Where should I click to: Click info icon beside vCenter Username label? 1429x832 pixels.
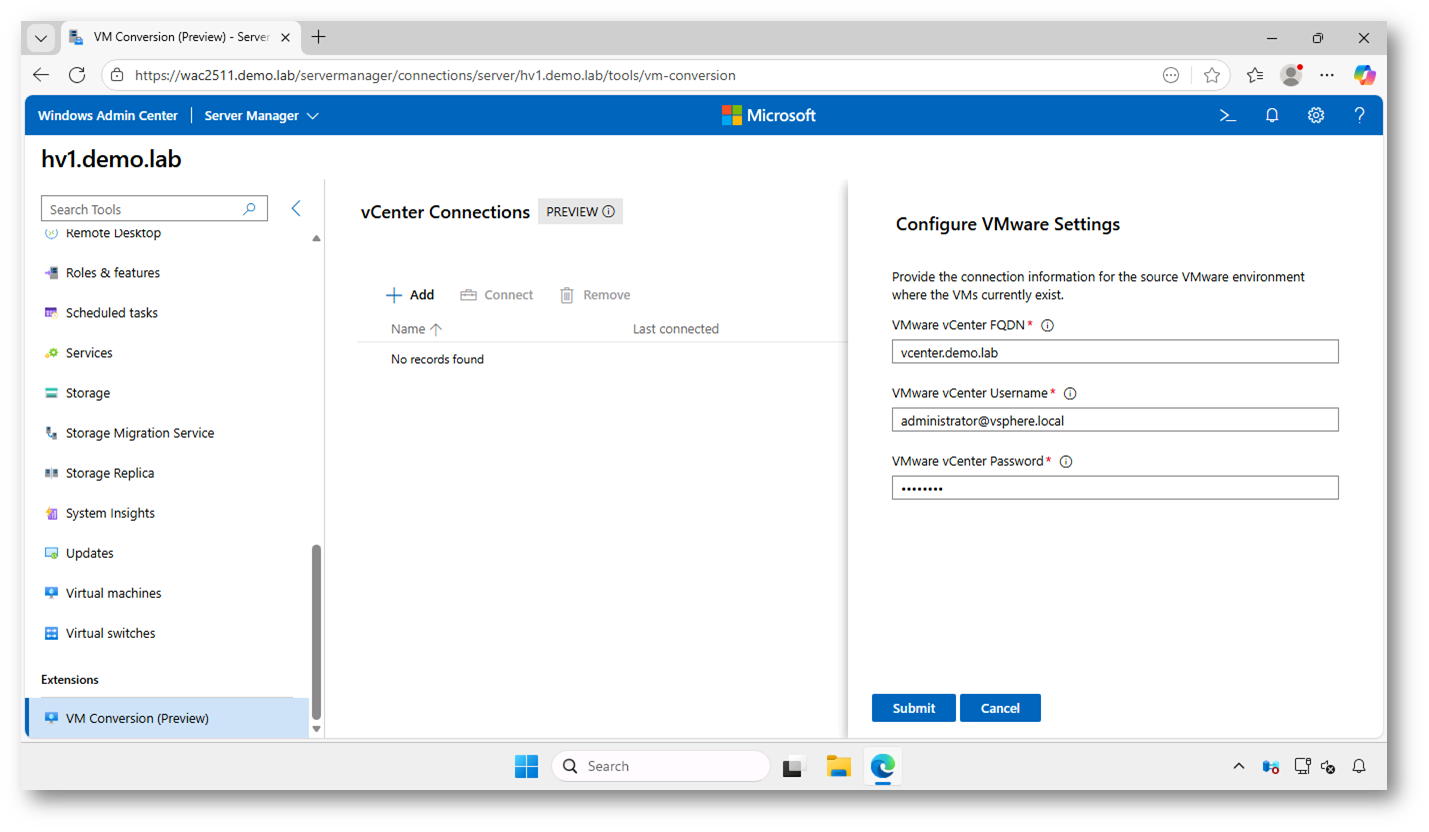[1070, 393]
